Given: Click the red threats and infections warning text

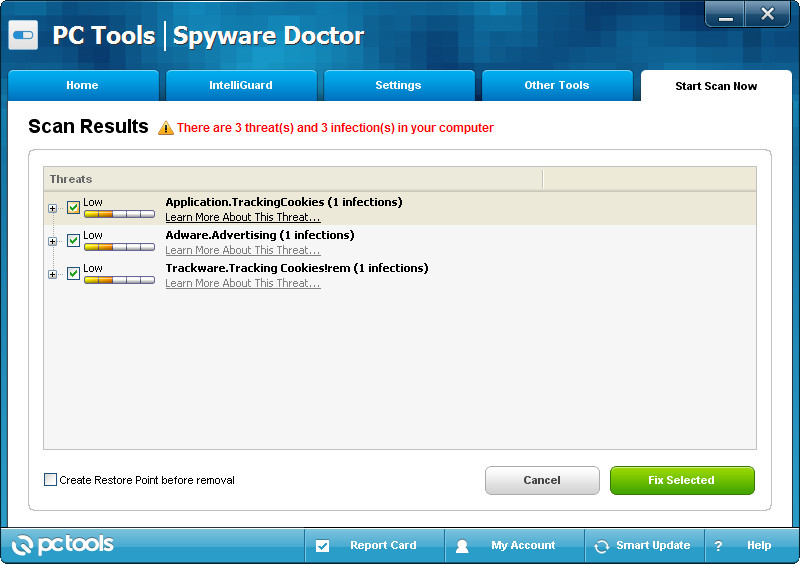Looking at the screenshot, I should tap(335, 128).
